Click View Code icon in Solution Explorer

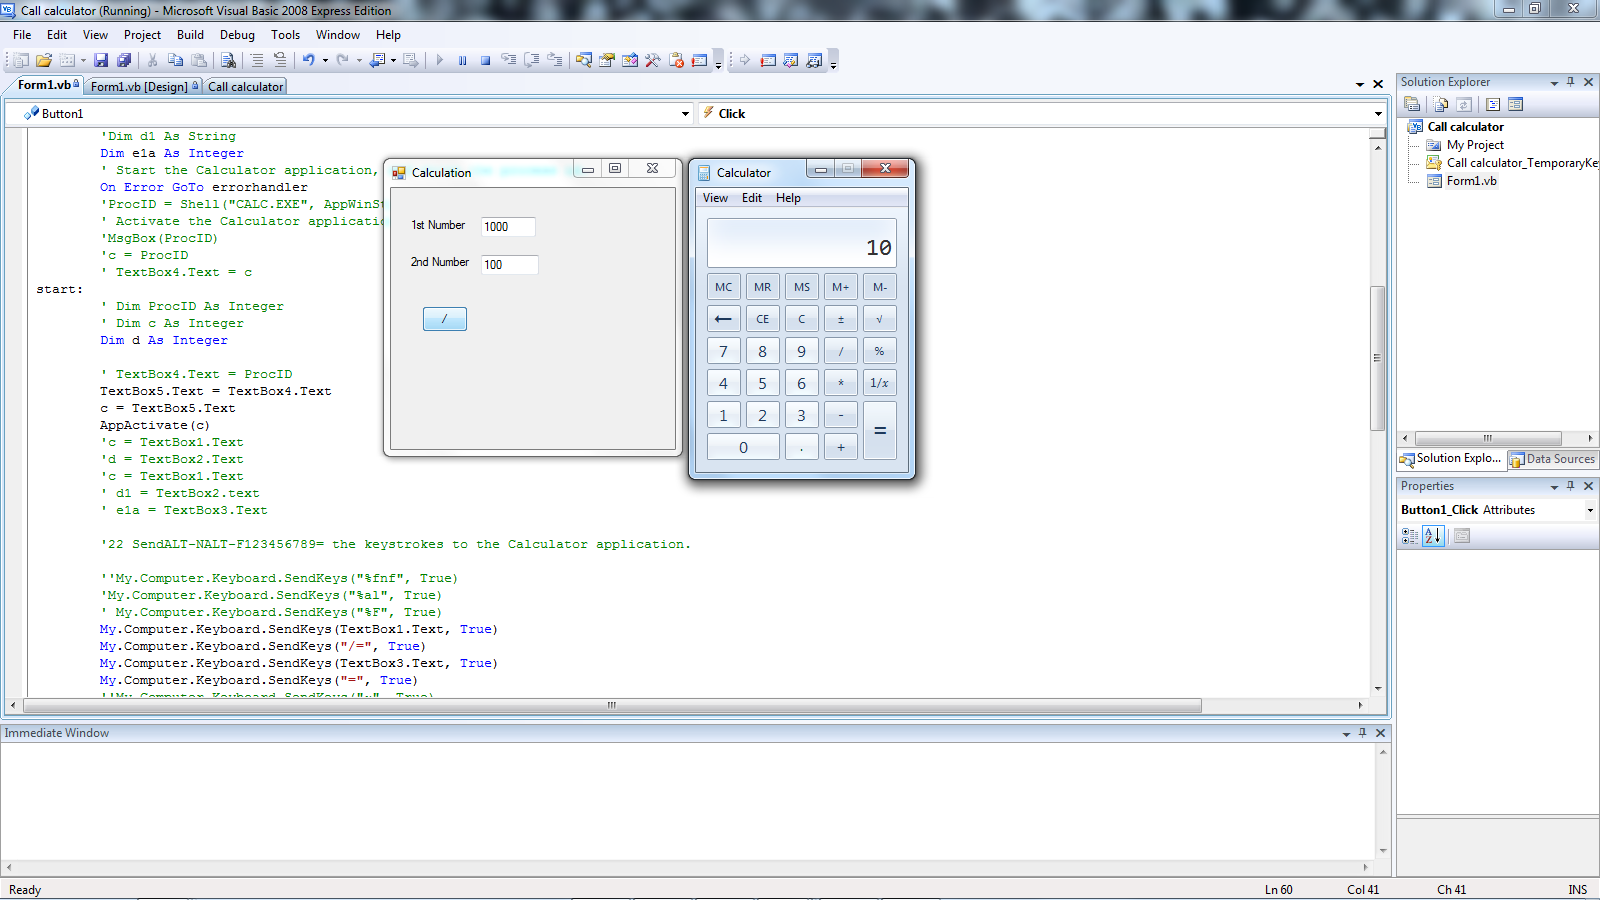(1493, 104)
